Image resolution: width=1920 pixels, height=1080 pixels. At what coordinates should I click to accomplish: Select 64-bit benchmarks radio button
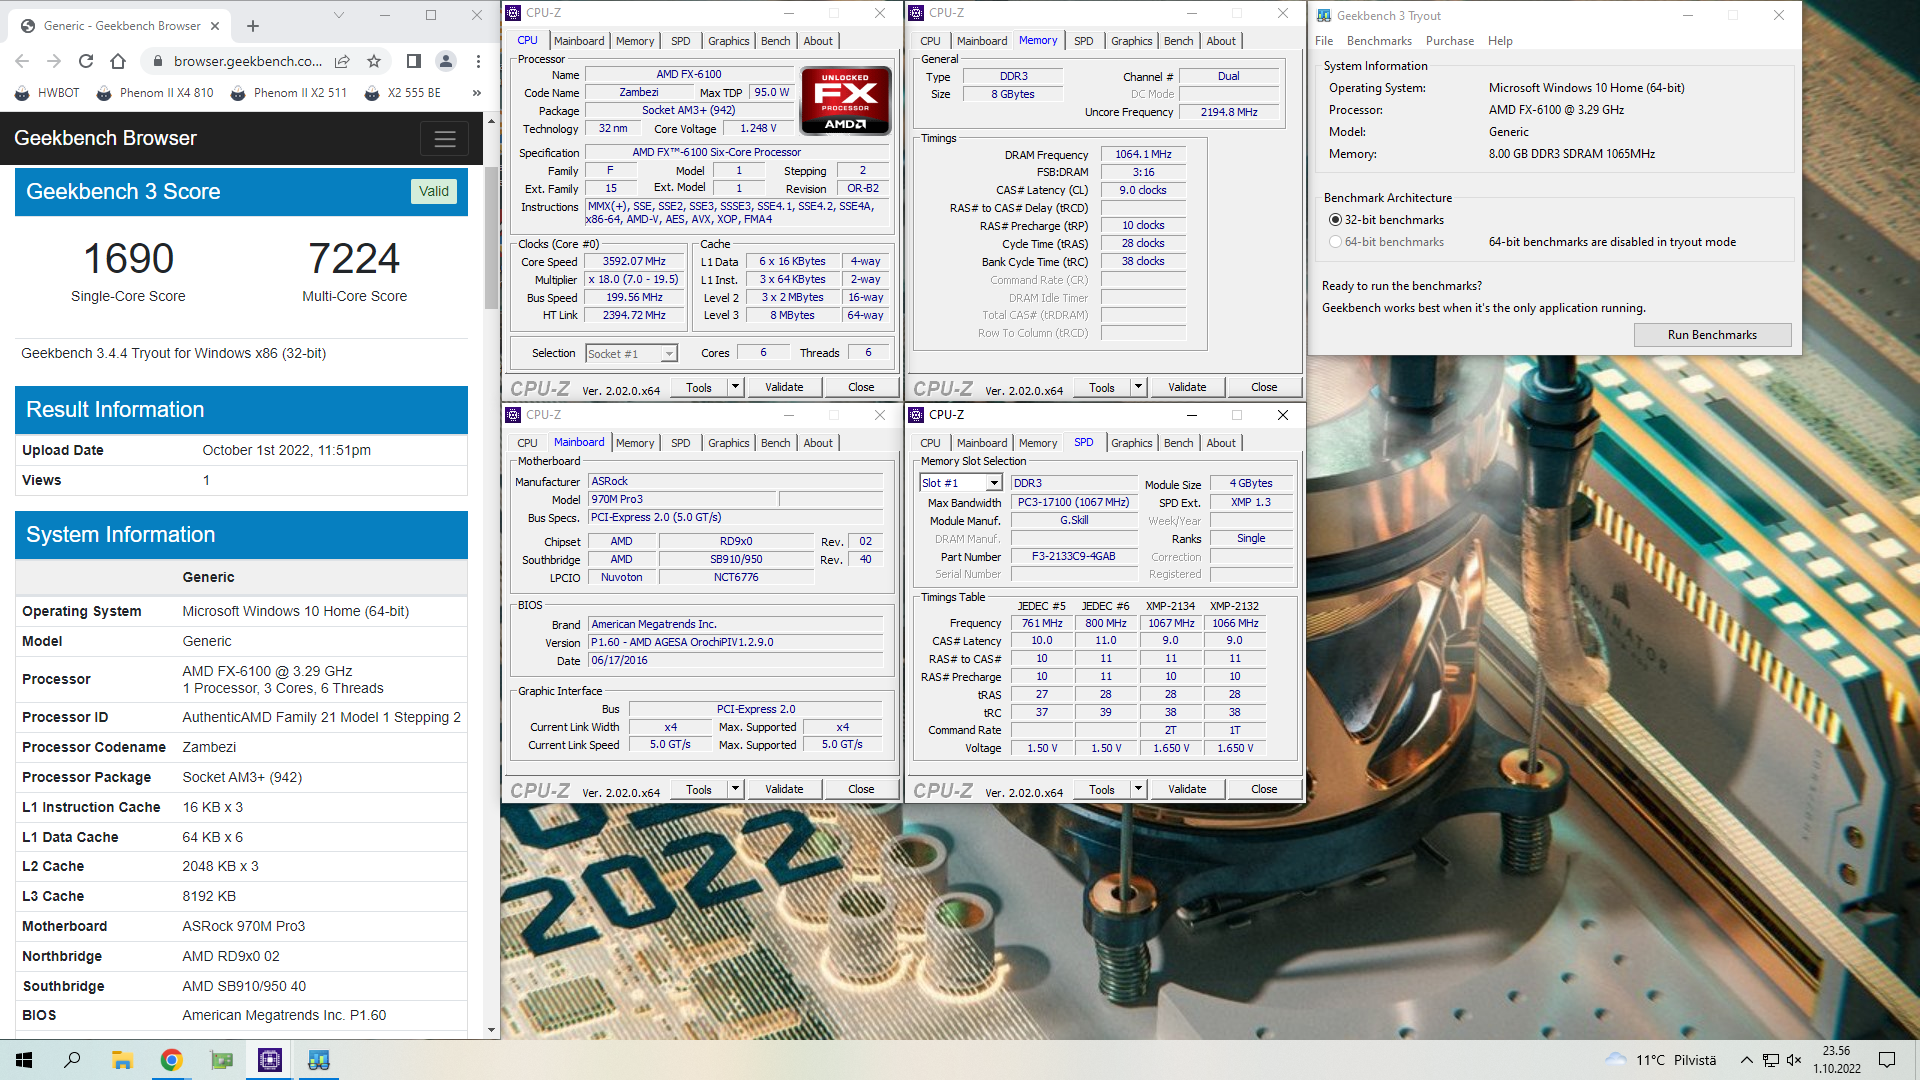point(1335,242)
